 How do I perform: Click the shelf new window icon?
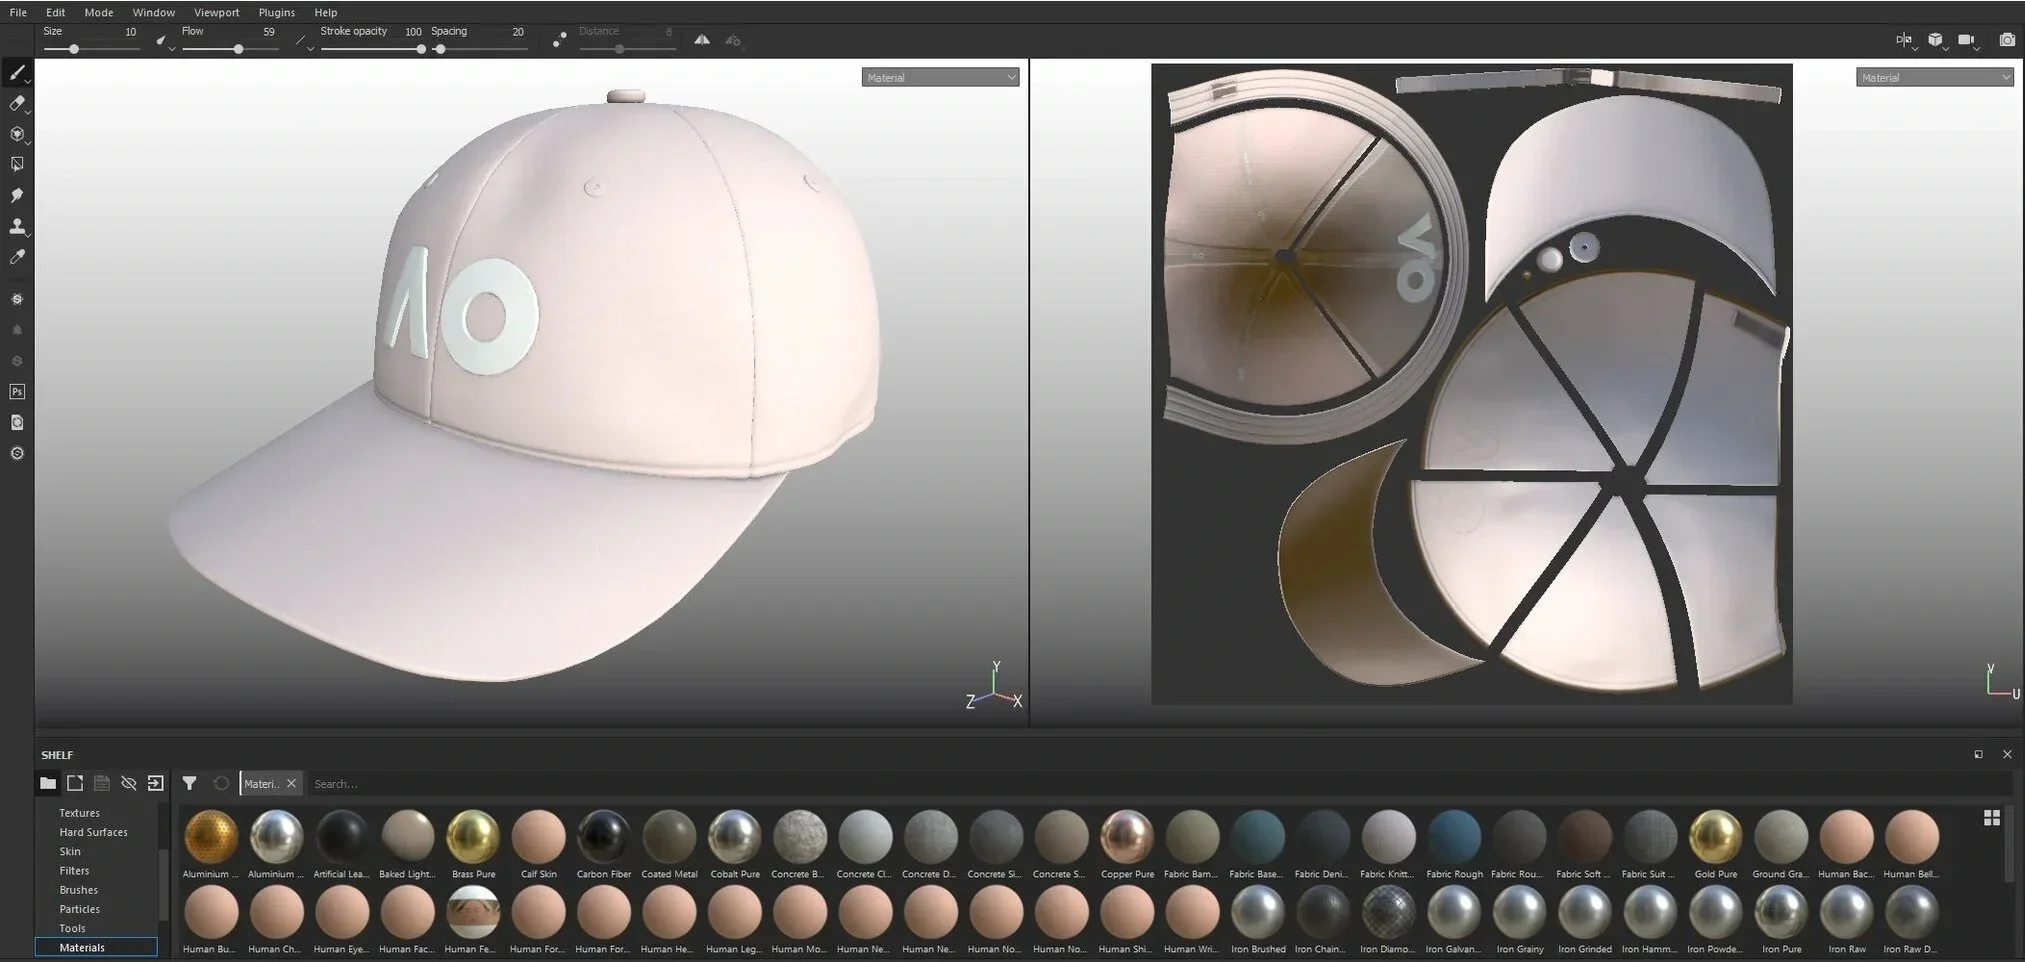pos(75,783)
